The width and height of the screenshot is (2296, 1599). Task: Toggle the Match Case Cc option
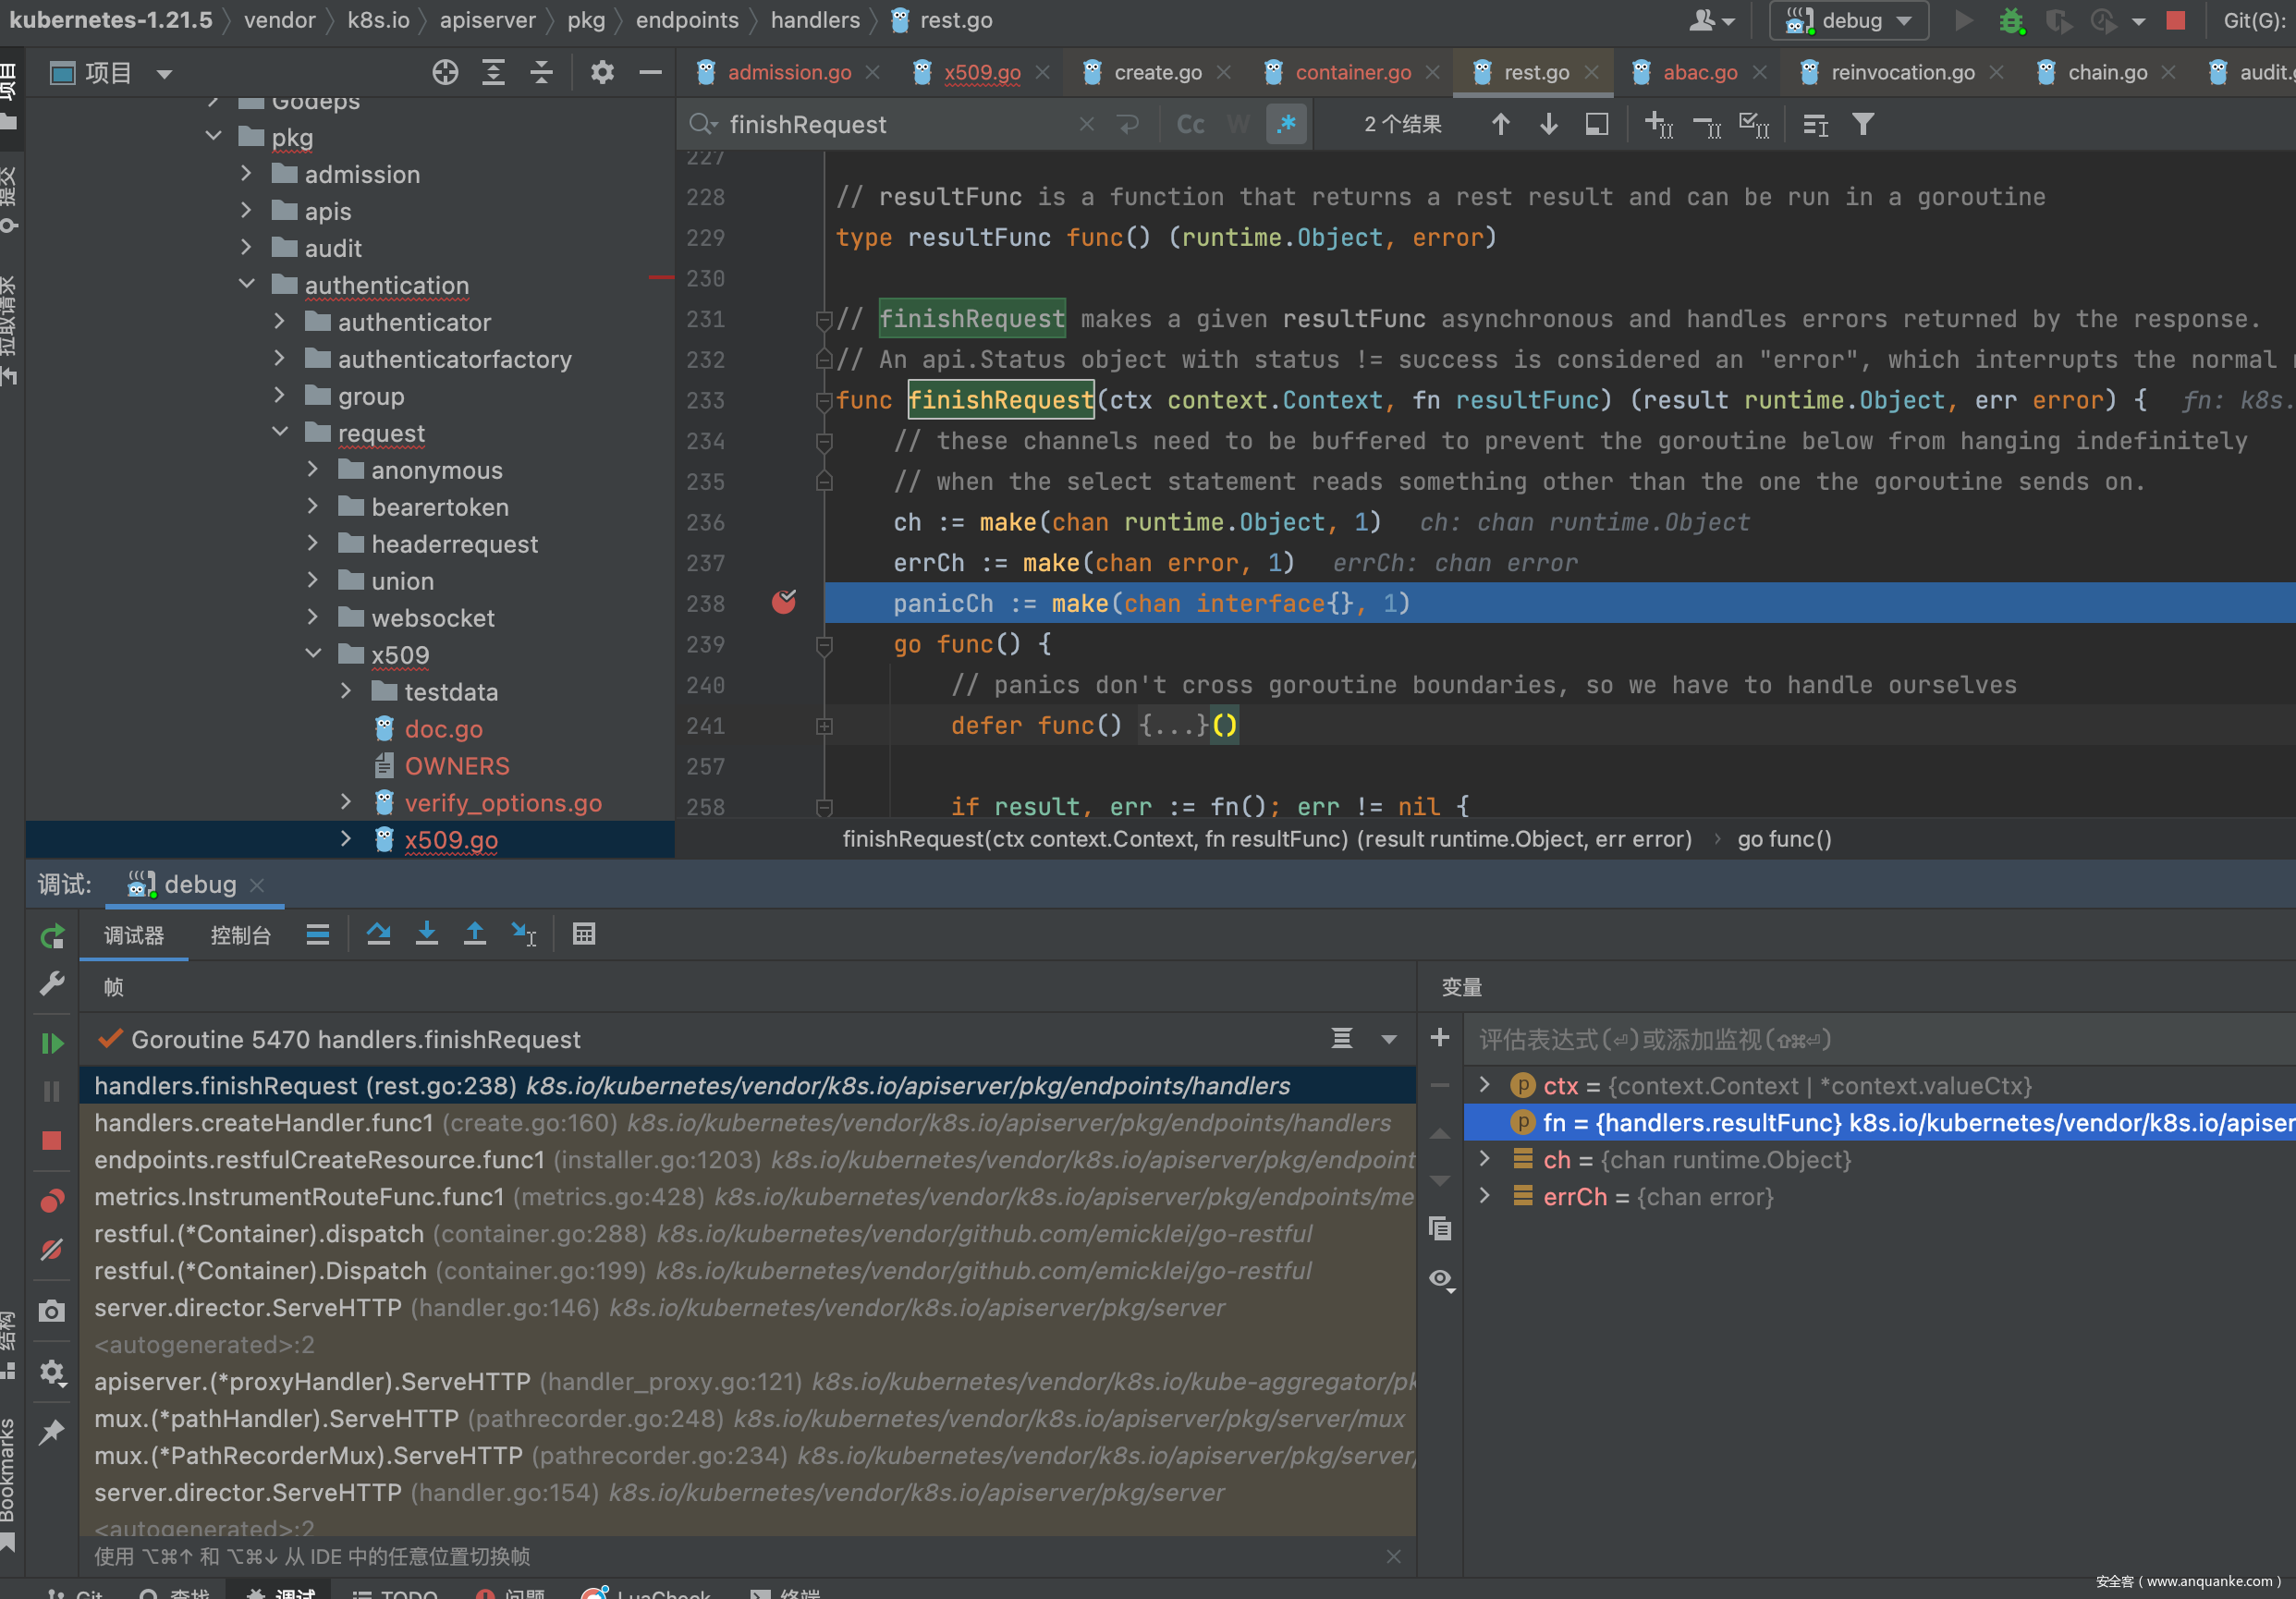tap(1190, 125)
